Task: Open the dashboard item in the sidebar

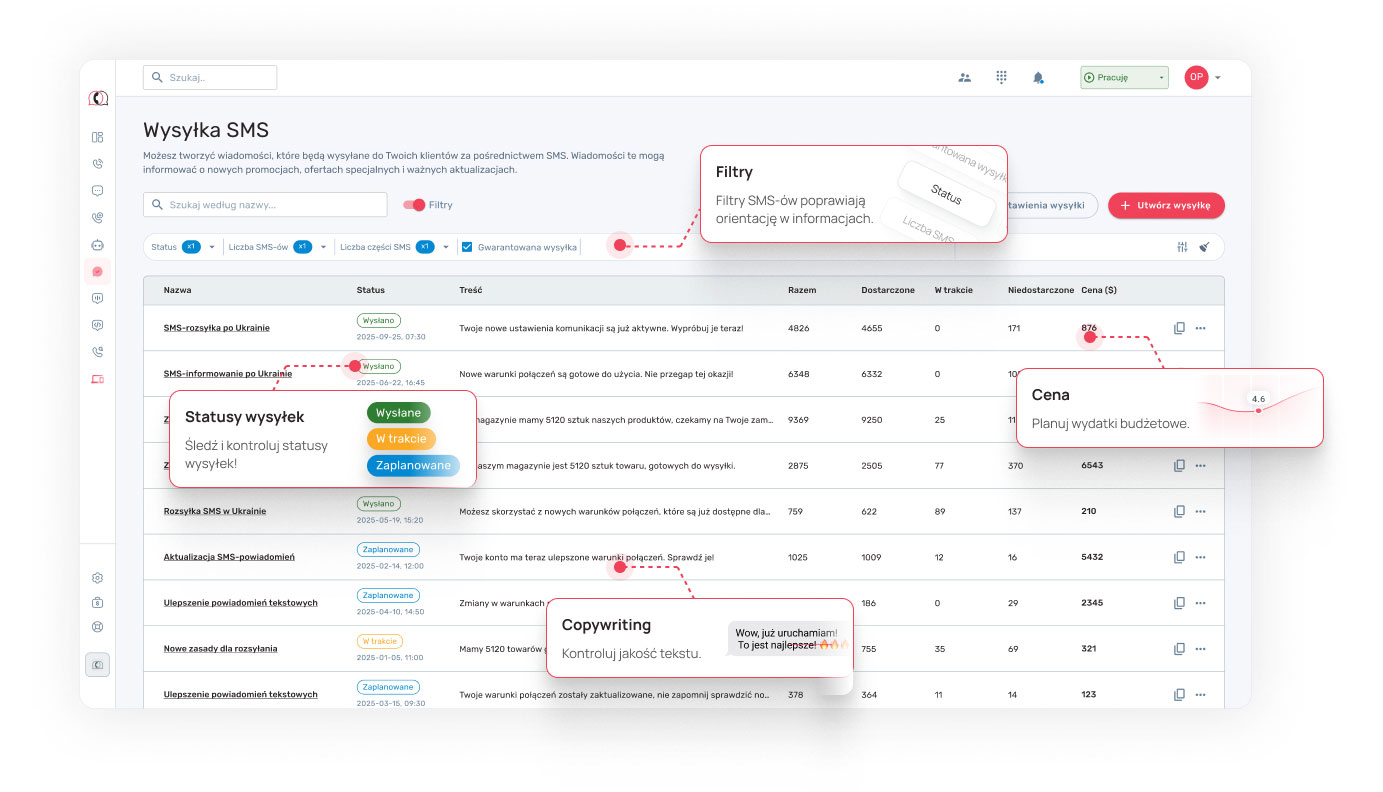Action: click(x=98, y=137)
